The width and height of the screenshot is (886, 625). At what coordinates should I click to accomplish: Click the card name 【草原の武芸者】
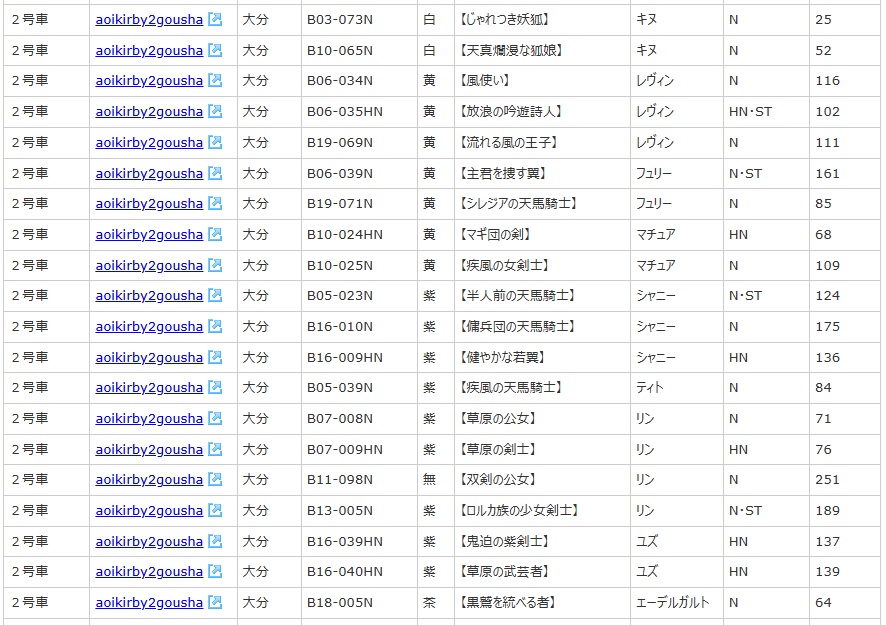point(505,572)
